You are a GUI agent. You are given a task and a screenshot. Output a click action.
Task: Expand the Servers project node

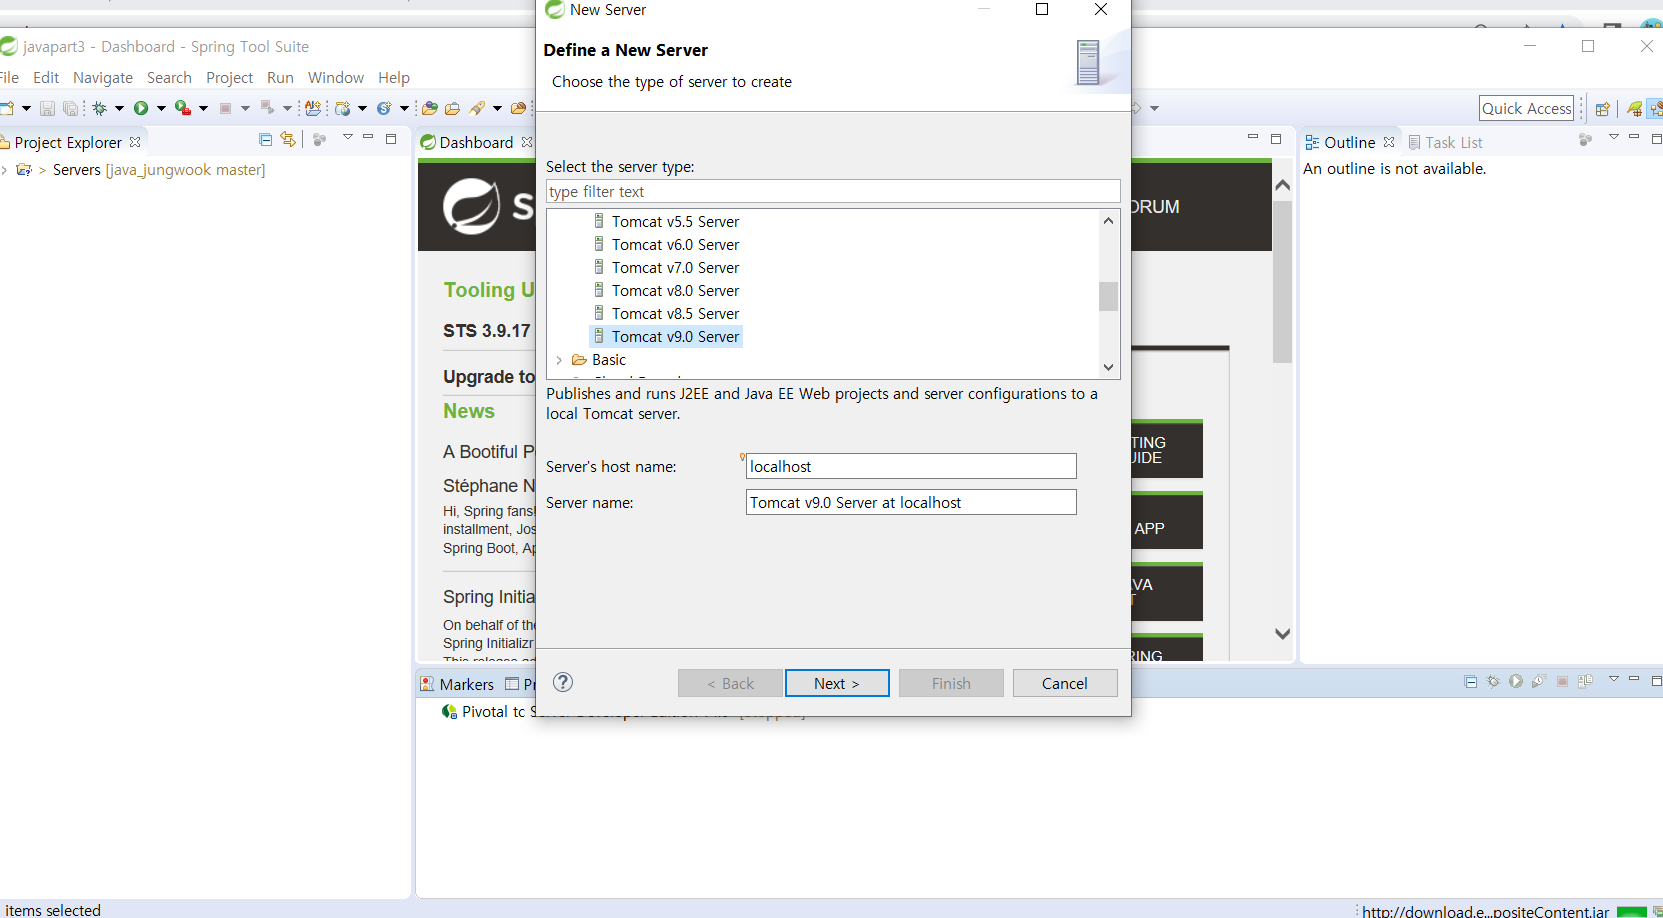[5, 170]
